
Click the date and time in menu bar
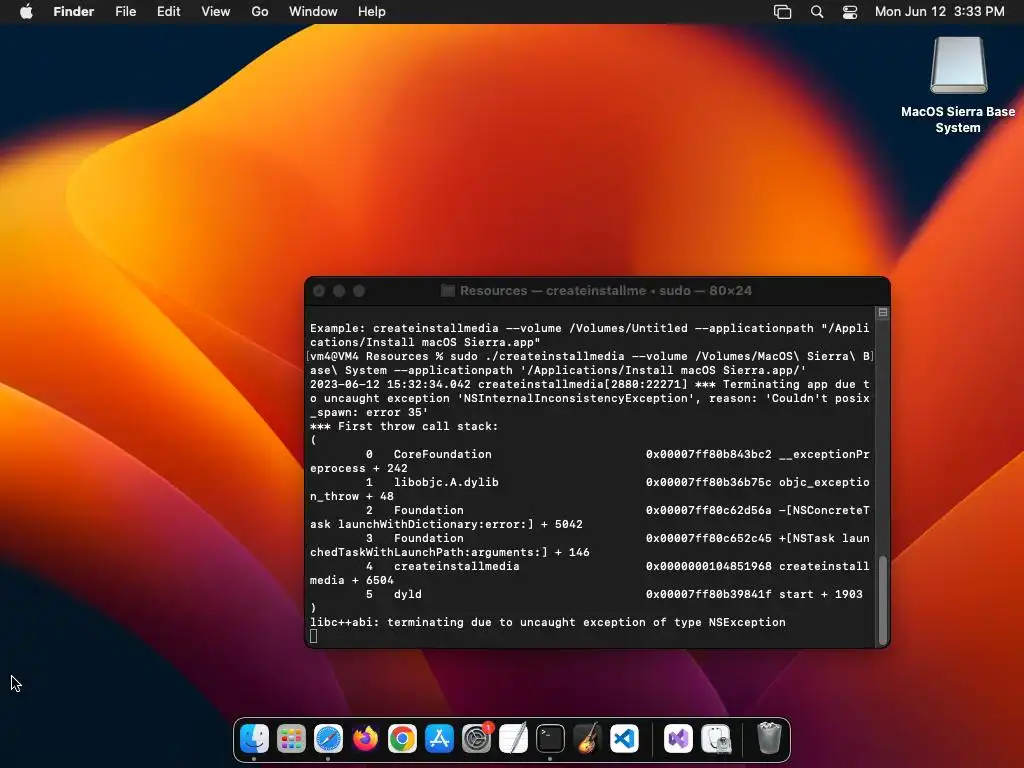940,12
